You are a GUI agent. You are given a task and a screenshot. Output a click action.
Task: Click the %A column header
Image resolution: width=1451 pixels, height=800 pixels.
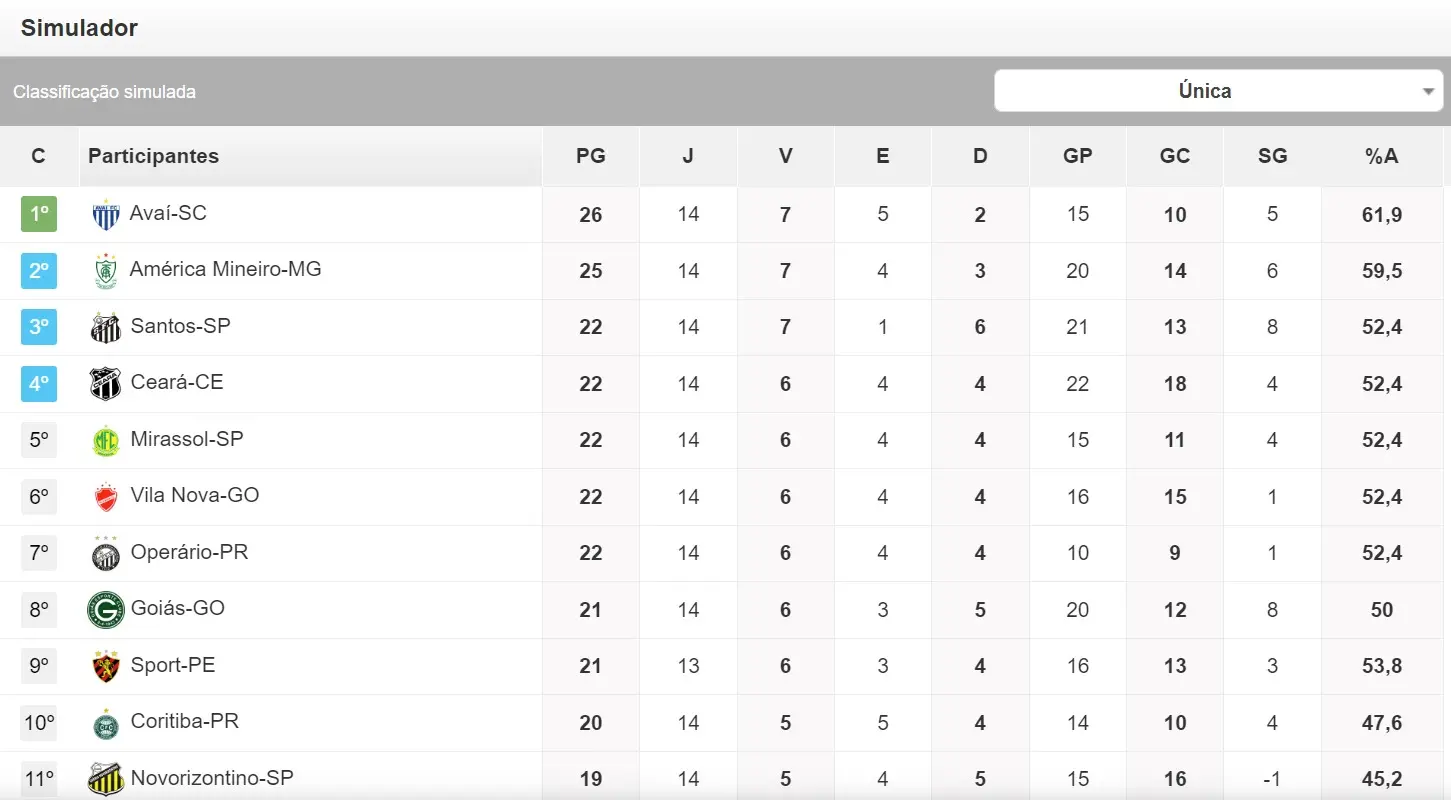pyautogui.click(x=1381, y=156)
